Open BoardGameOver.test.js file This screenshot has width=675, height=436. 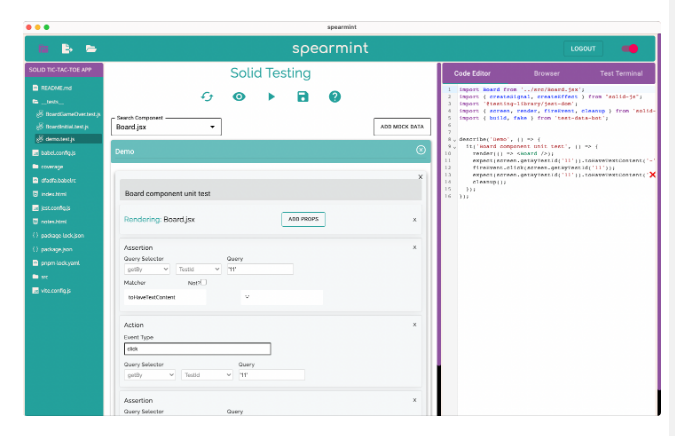69,114
